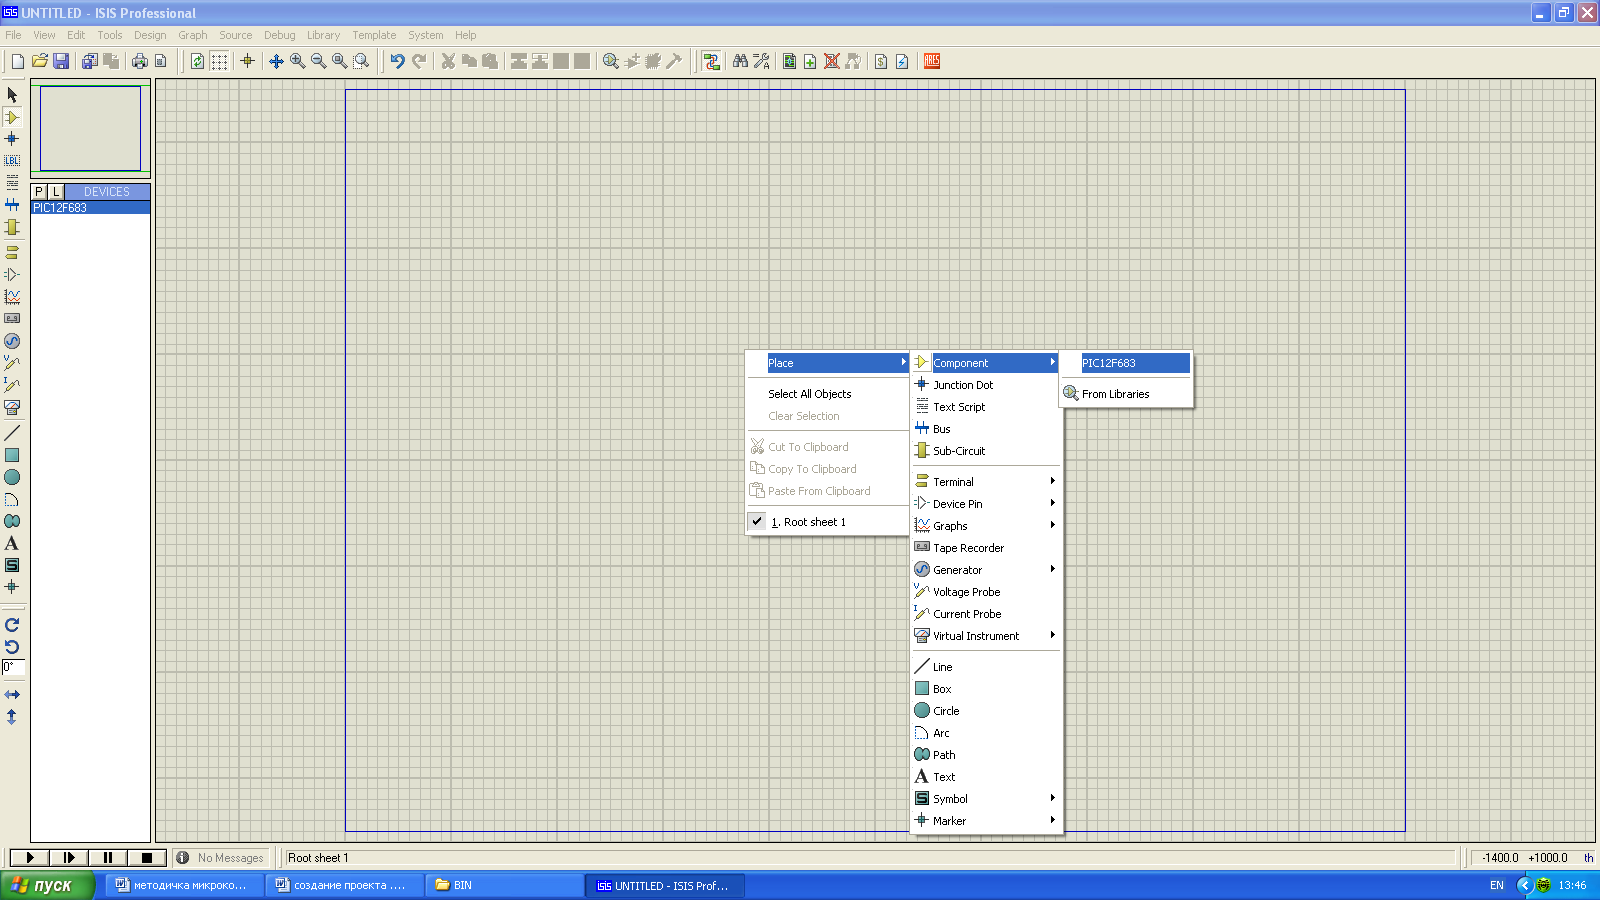Screen dimensions: 1600x900
Task: Select the Graph mode sidebar icon
Action: click(12, 297)
